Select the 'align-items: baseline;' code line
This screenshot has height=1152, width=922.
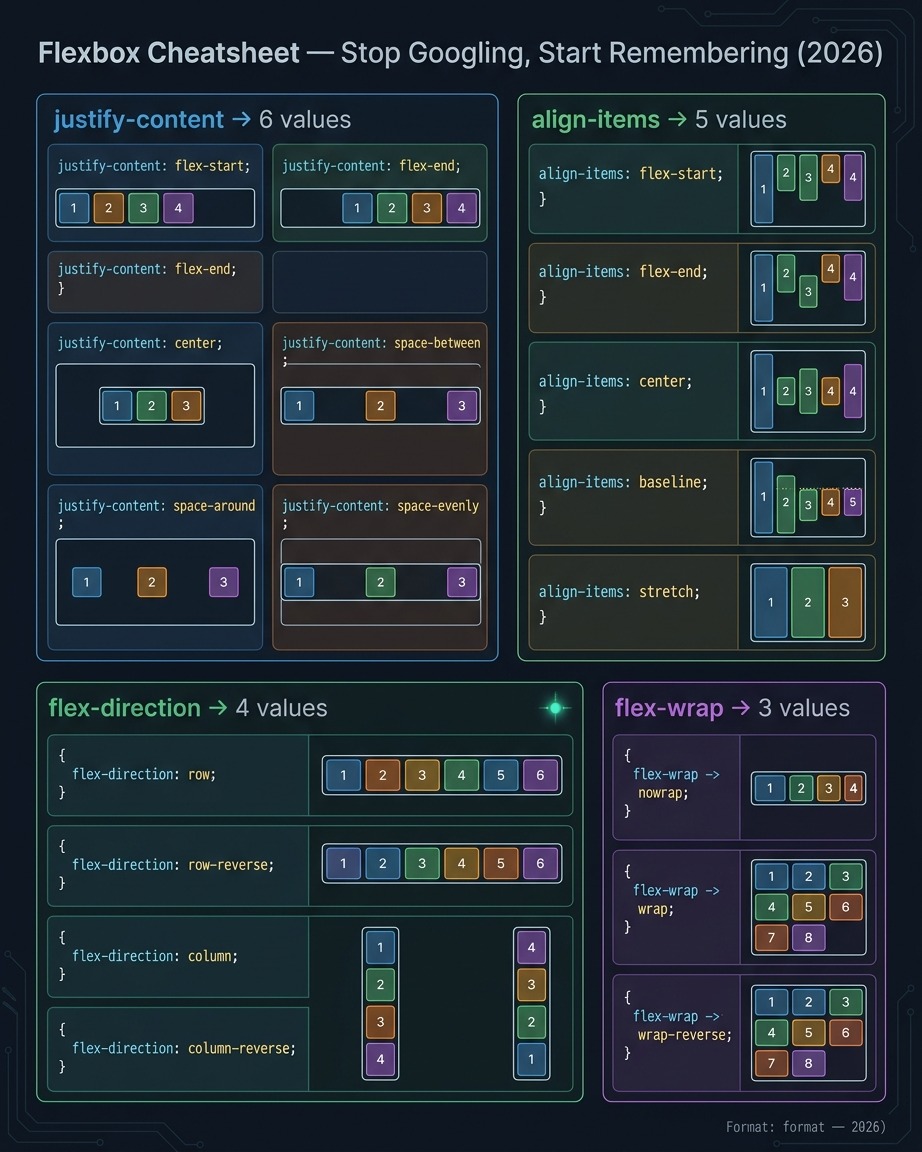click(623, 482)
